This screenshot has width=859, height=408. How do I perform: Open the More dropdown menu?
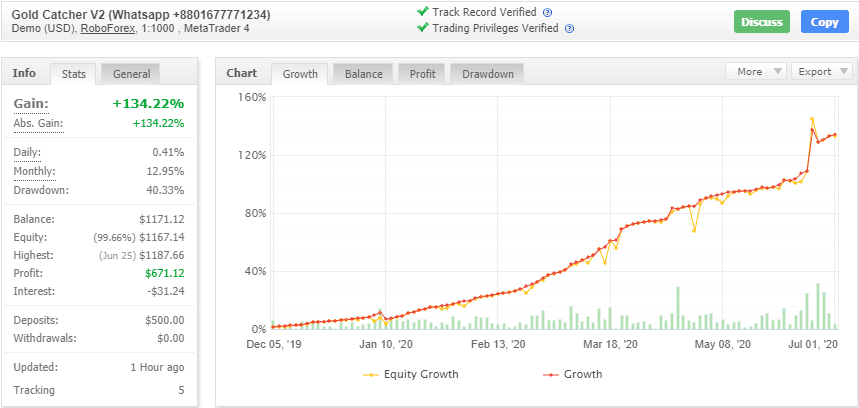click(756, 72)
